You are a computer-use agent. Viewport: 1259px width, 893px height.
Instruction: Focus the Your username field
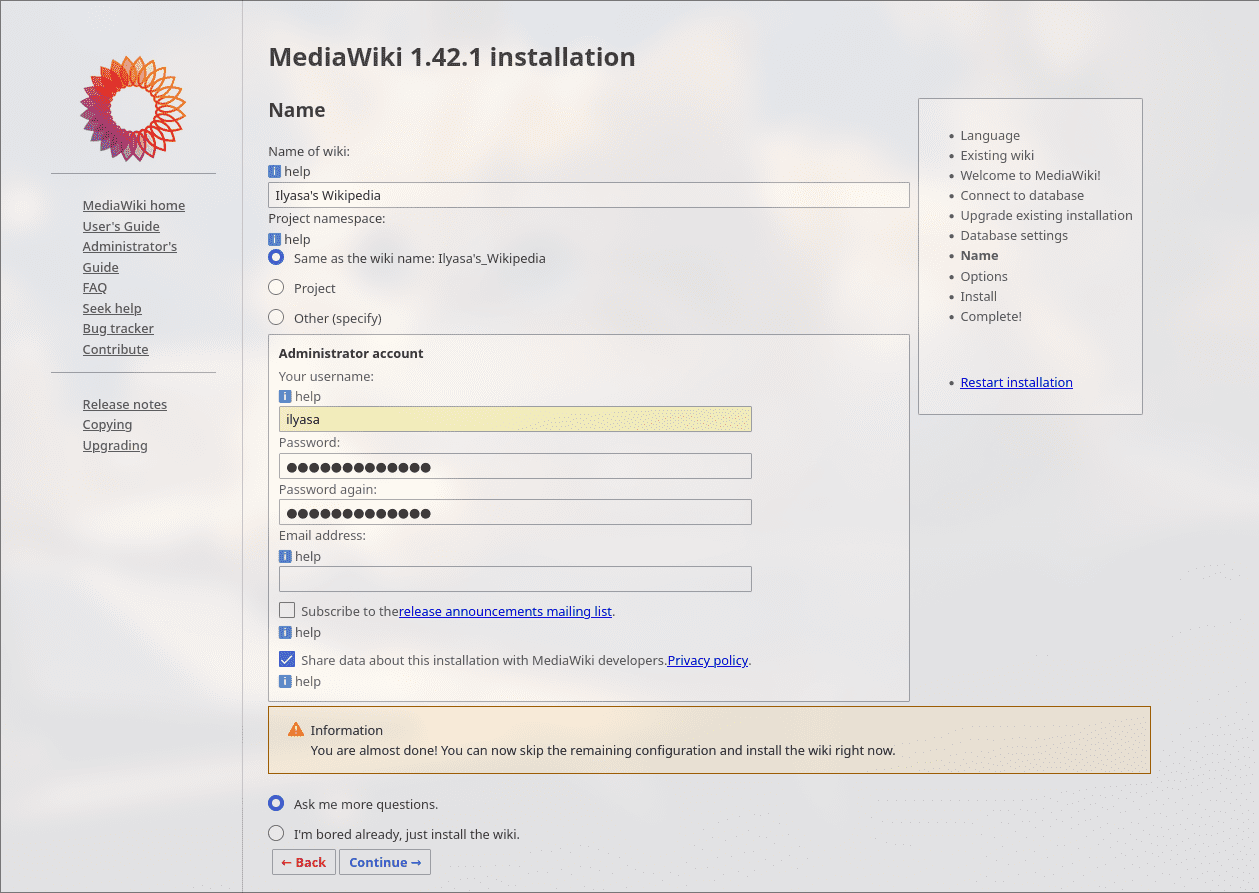(515, 419)
